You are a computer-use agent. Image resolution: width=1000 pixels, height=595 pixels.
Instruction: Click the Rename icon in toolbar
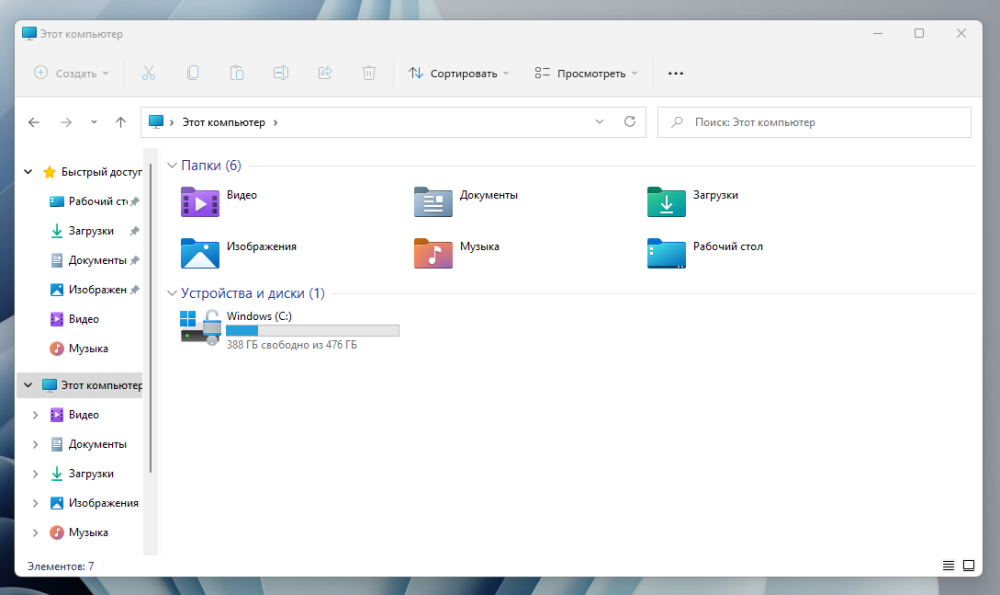[281, 73]
